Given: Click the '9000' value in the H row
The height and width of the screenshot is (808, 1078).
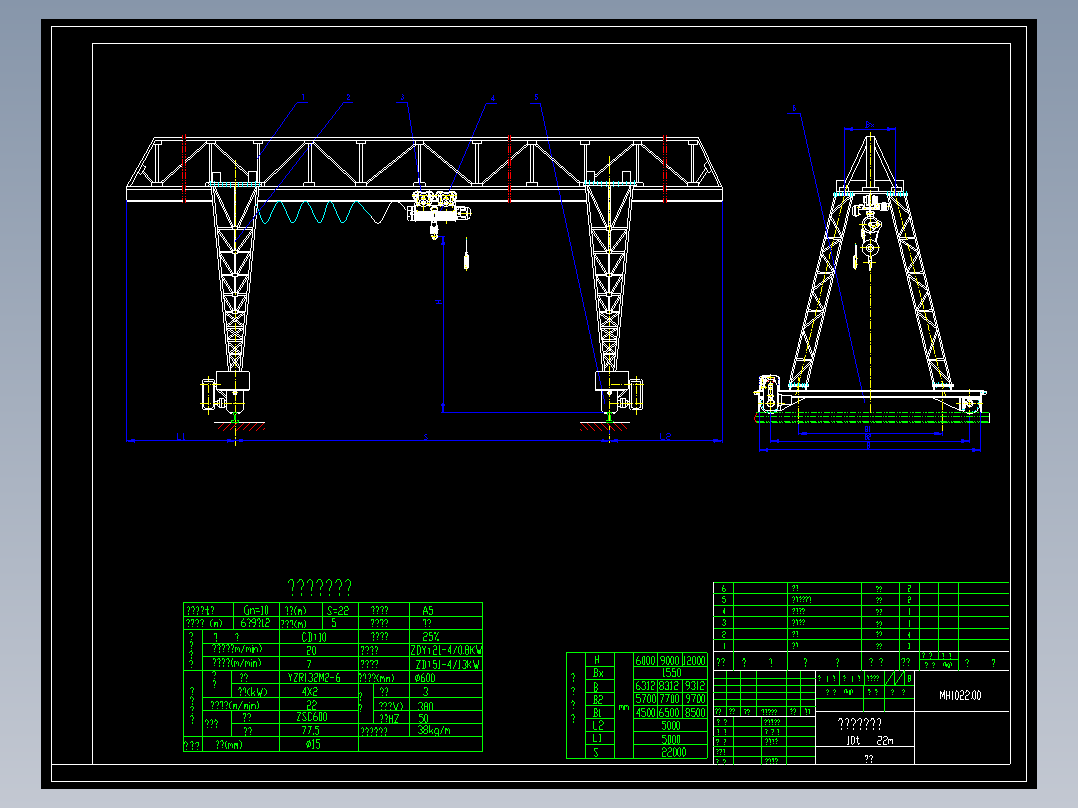Looking at the screenshot, I should tap(670, 660).
